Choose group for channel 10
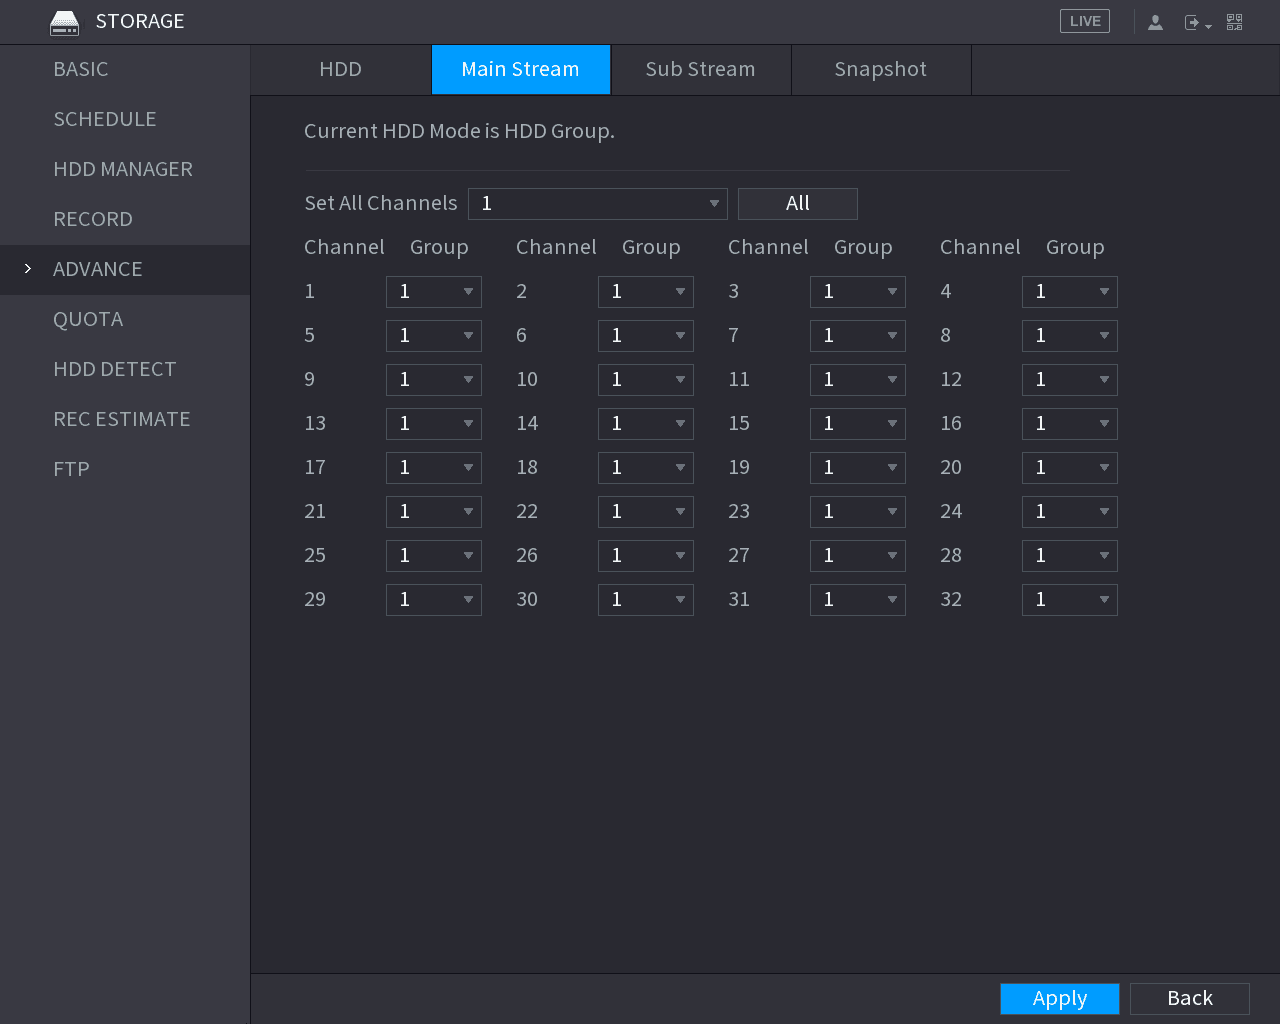The height and width of the screenshot is (1024, 1280). pyautogui.click(x=646, y=380)
